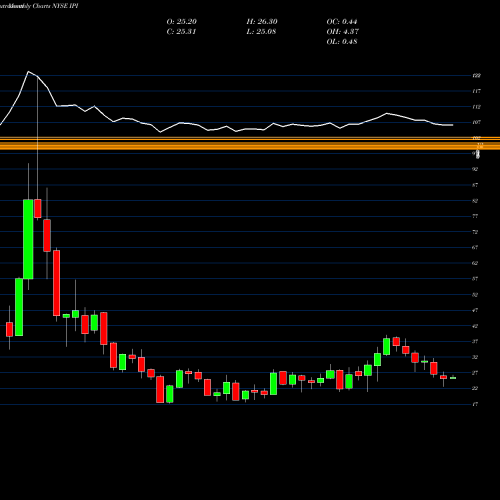
Task: Click the 'OC: 0.44' reading
Action: click(x=342, y=22)
